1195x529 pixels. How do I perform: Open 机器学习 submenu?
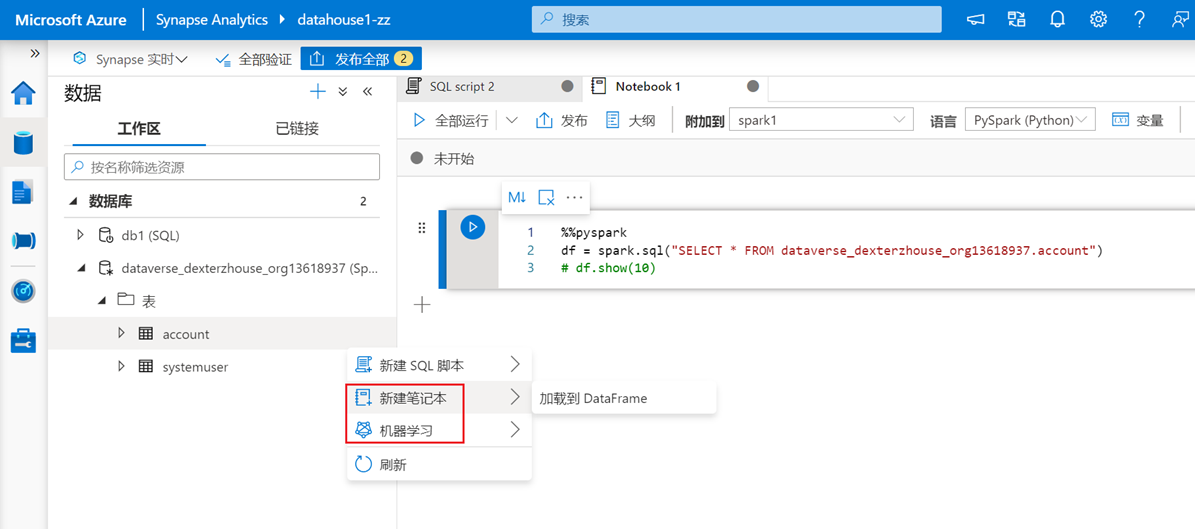coord(439,430)
